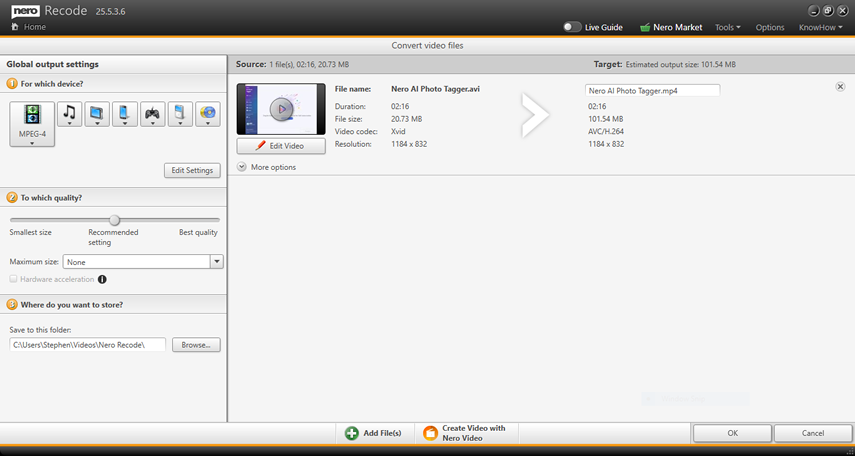
Task: Click the Recommended setting label
Action: (x=113, y=237)
